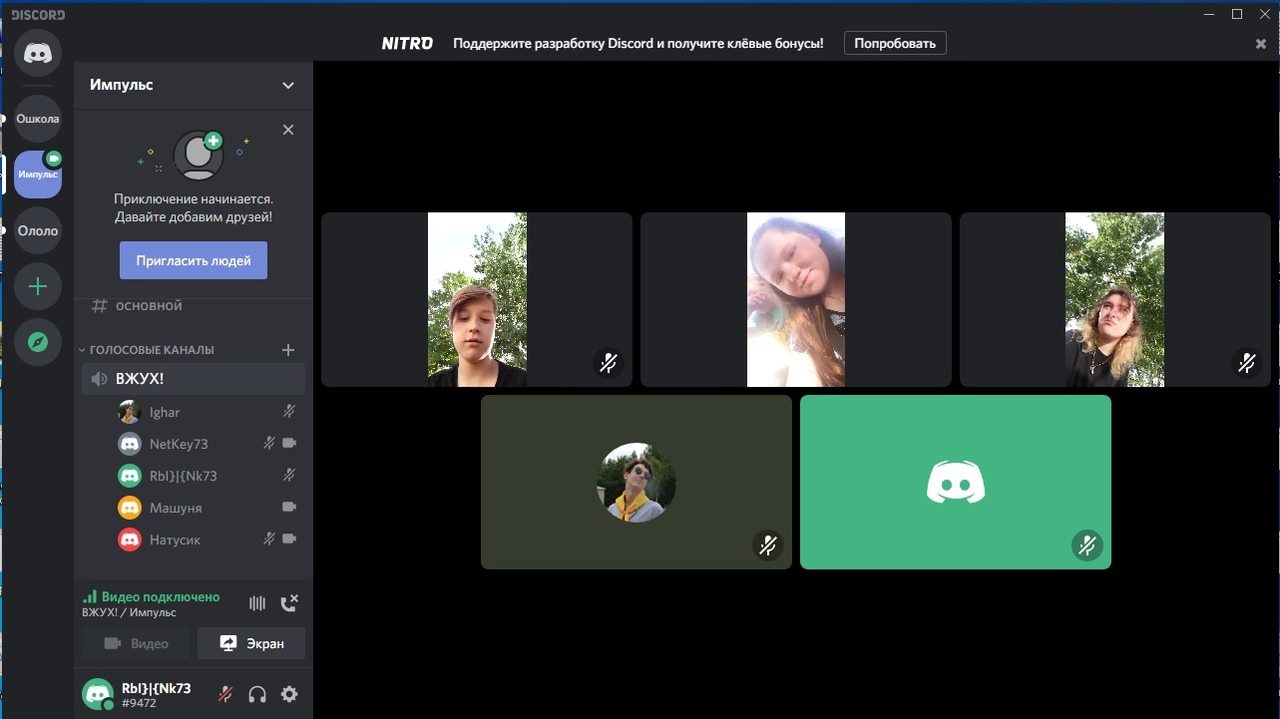Click the username Rbl}{Nk73 #9472
Screen dimensions: 1280x719
[x=156, y=694]
